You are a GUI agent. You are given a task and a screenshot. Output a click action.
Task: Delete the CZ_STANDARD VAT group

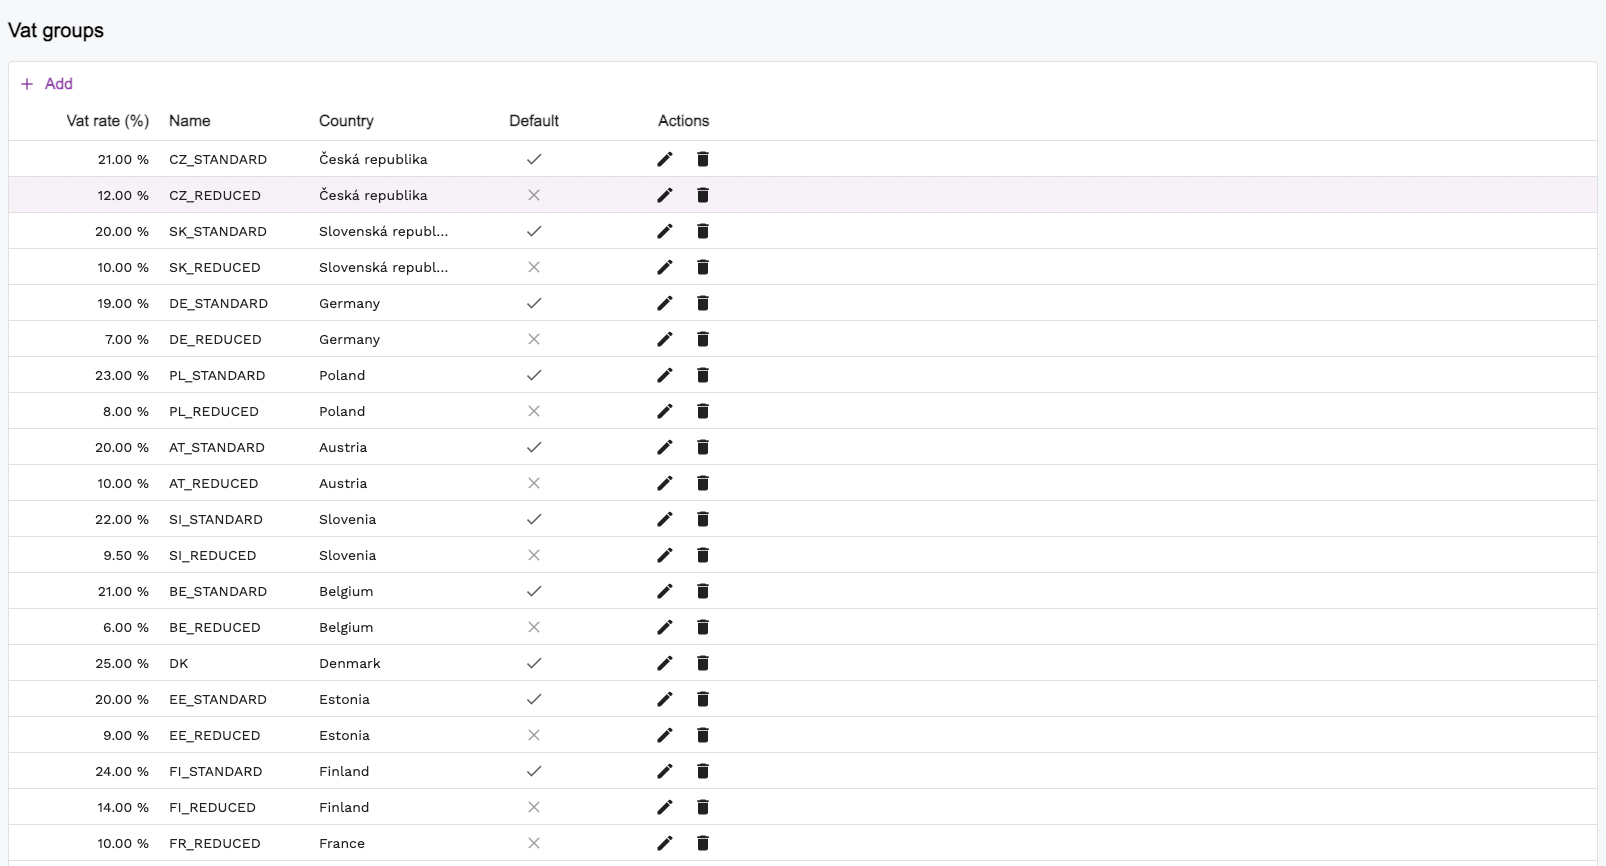(703, 159)
